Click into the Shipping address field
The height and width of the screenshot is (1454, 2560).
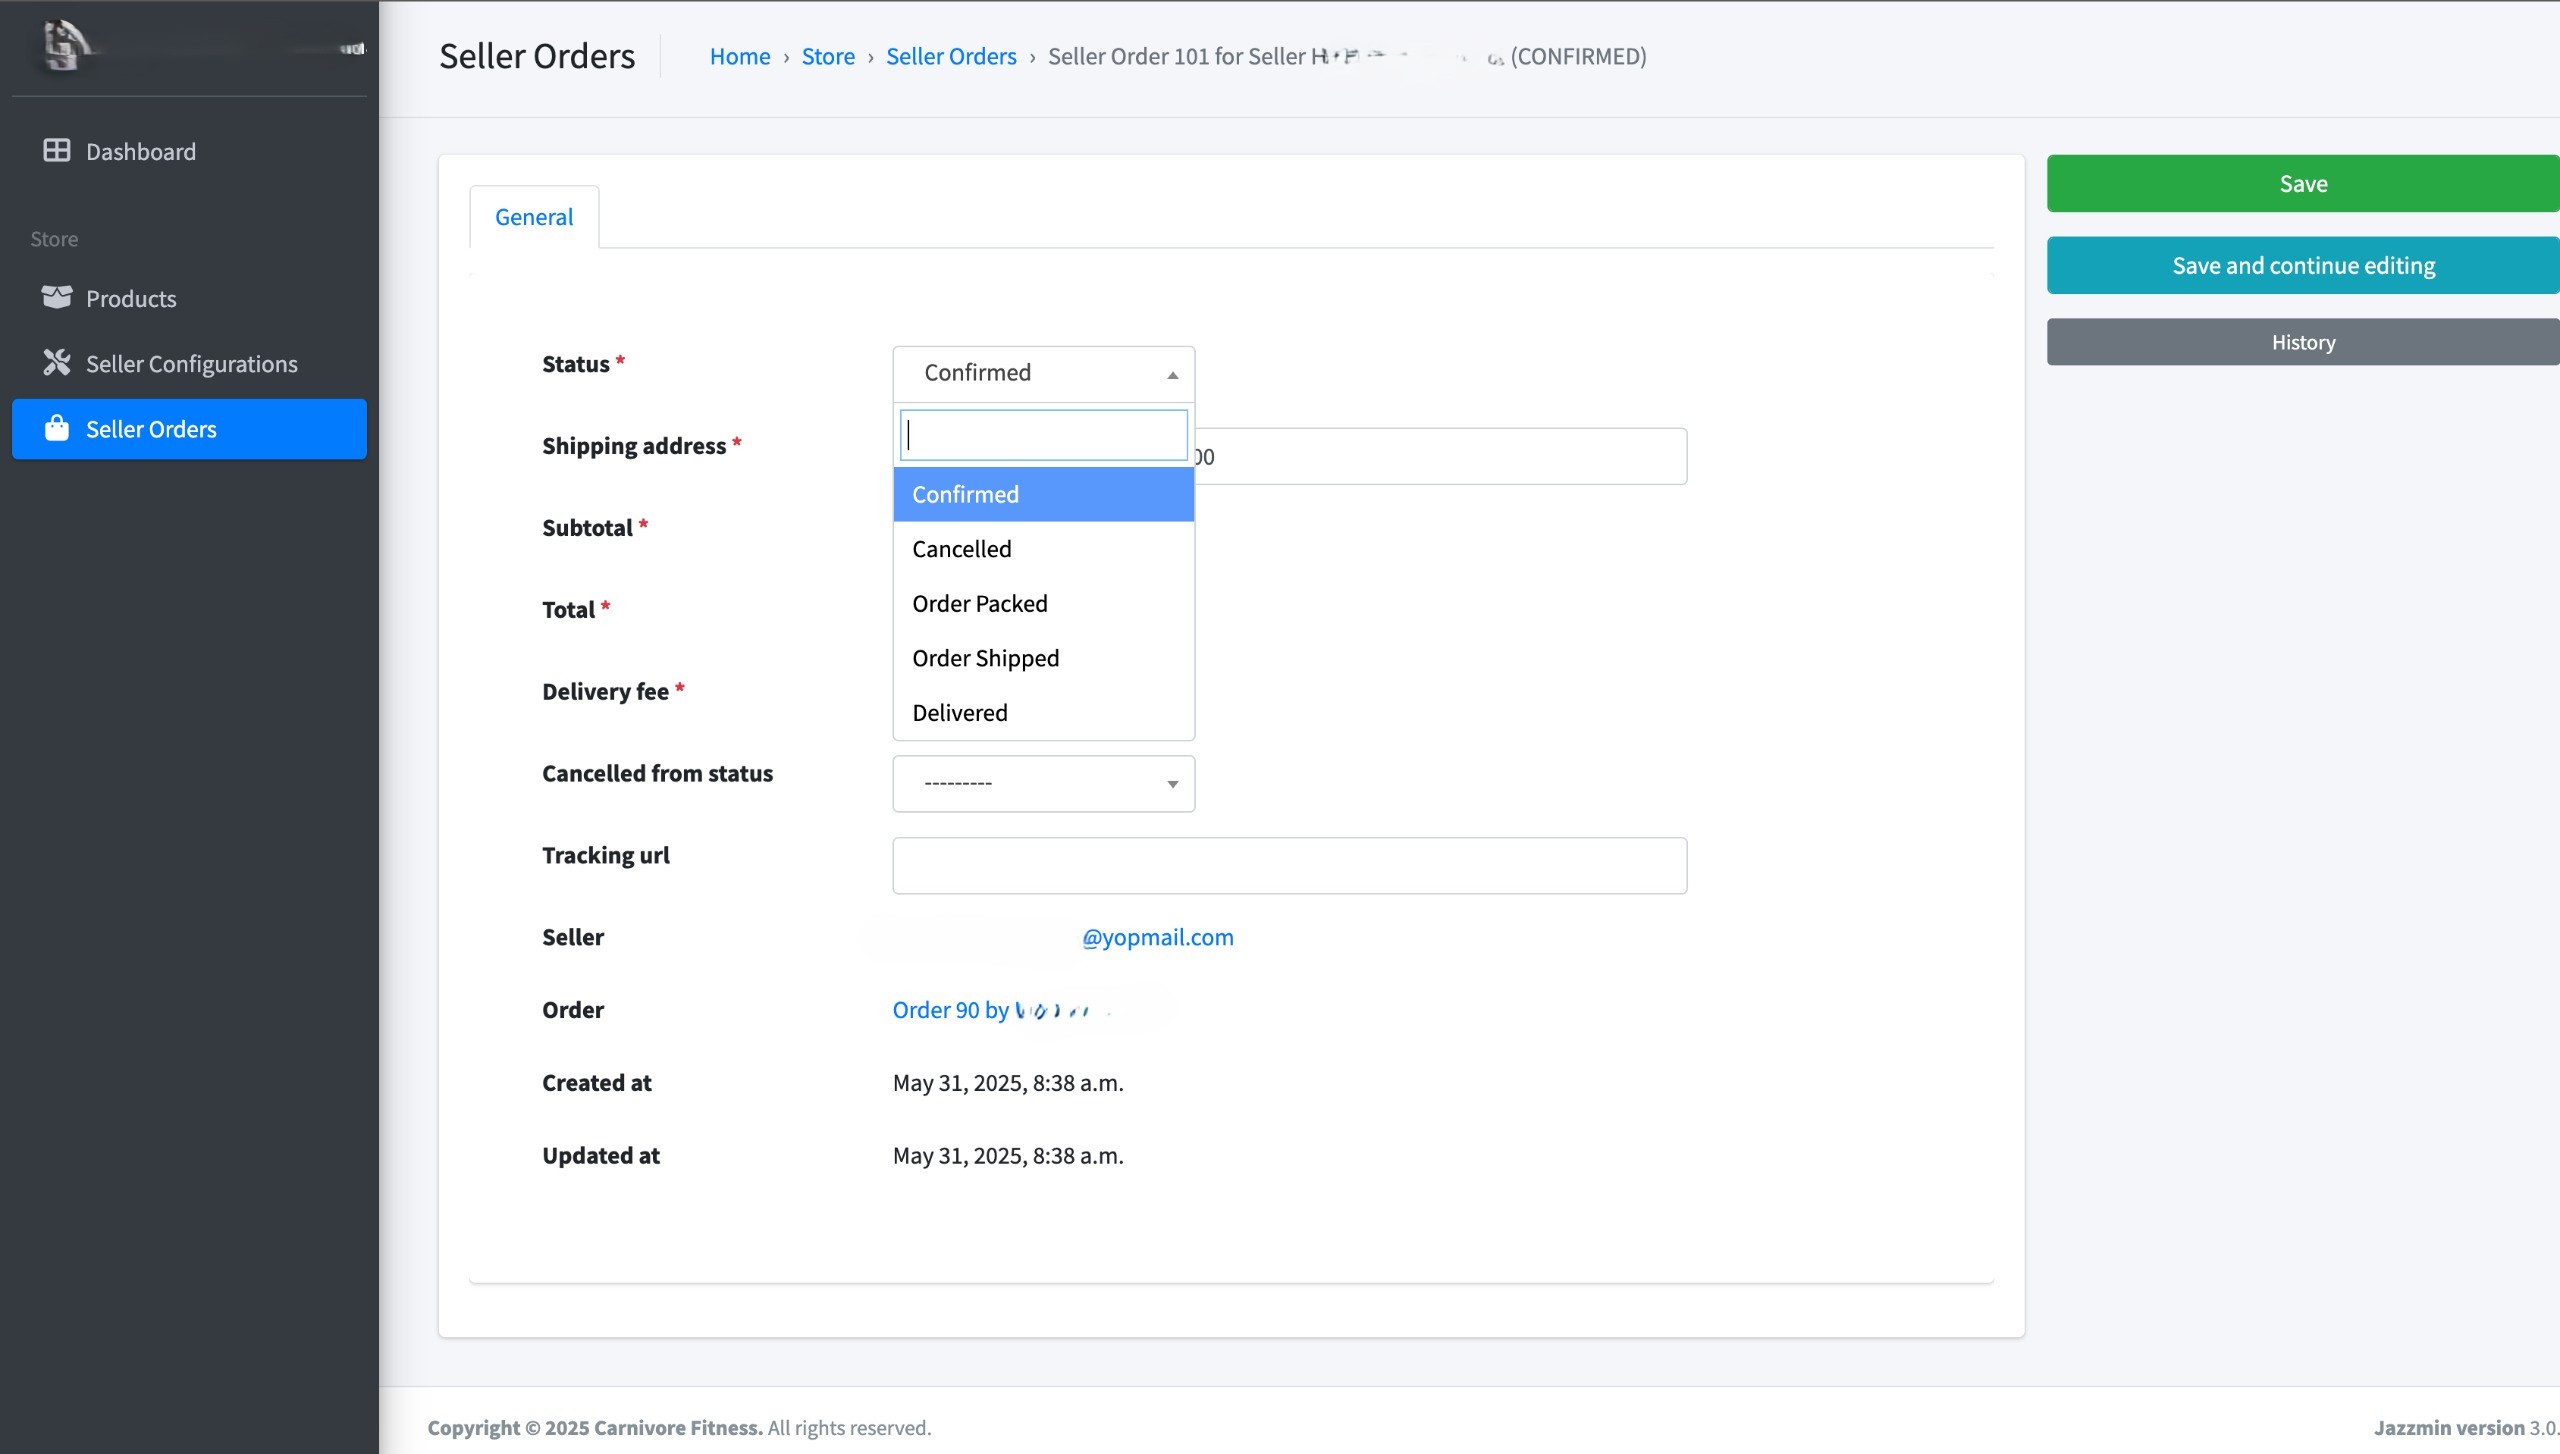click(x=1440, y=456)
